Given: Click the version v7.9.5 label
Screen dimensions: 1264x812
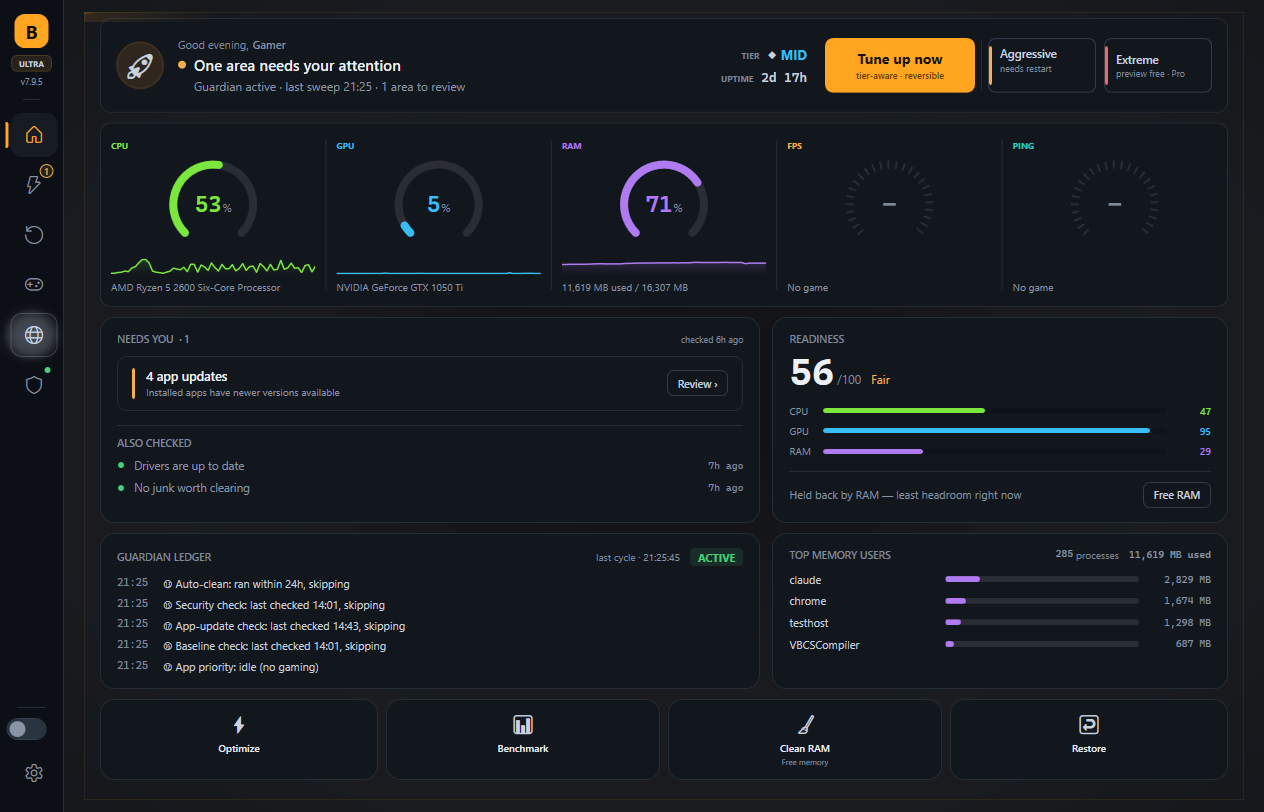Looking at the screenshot, I should pyautogui.click(x=32, y=82).
